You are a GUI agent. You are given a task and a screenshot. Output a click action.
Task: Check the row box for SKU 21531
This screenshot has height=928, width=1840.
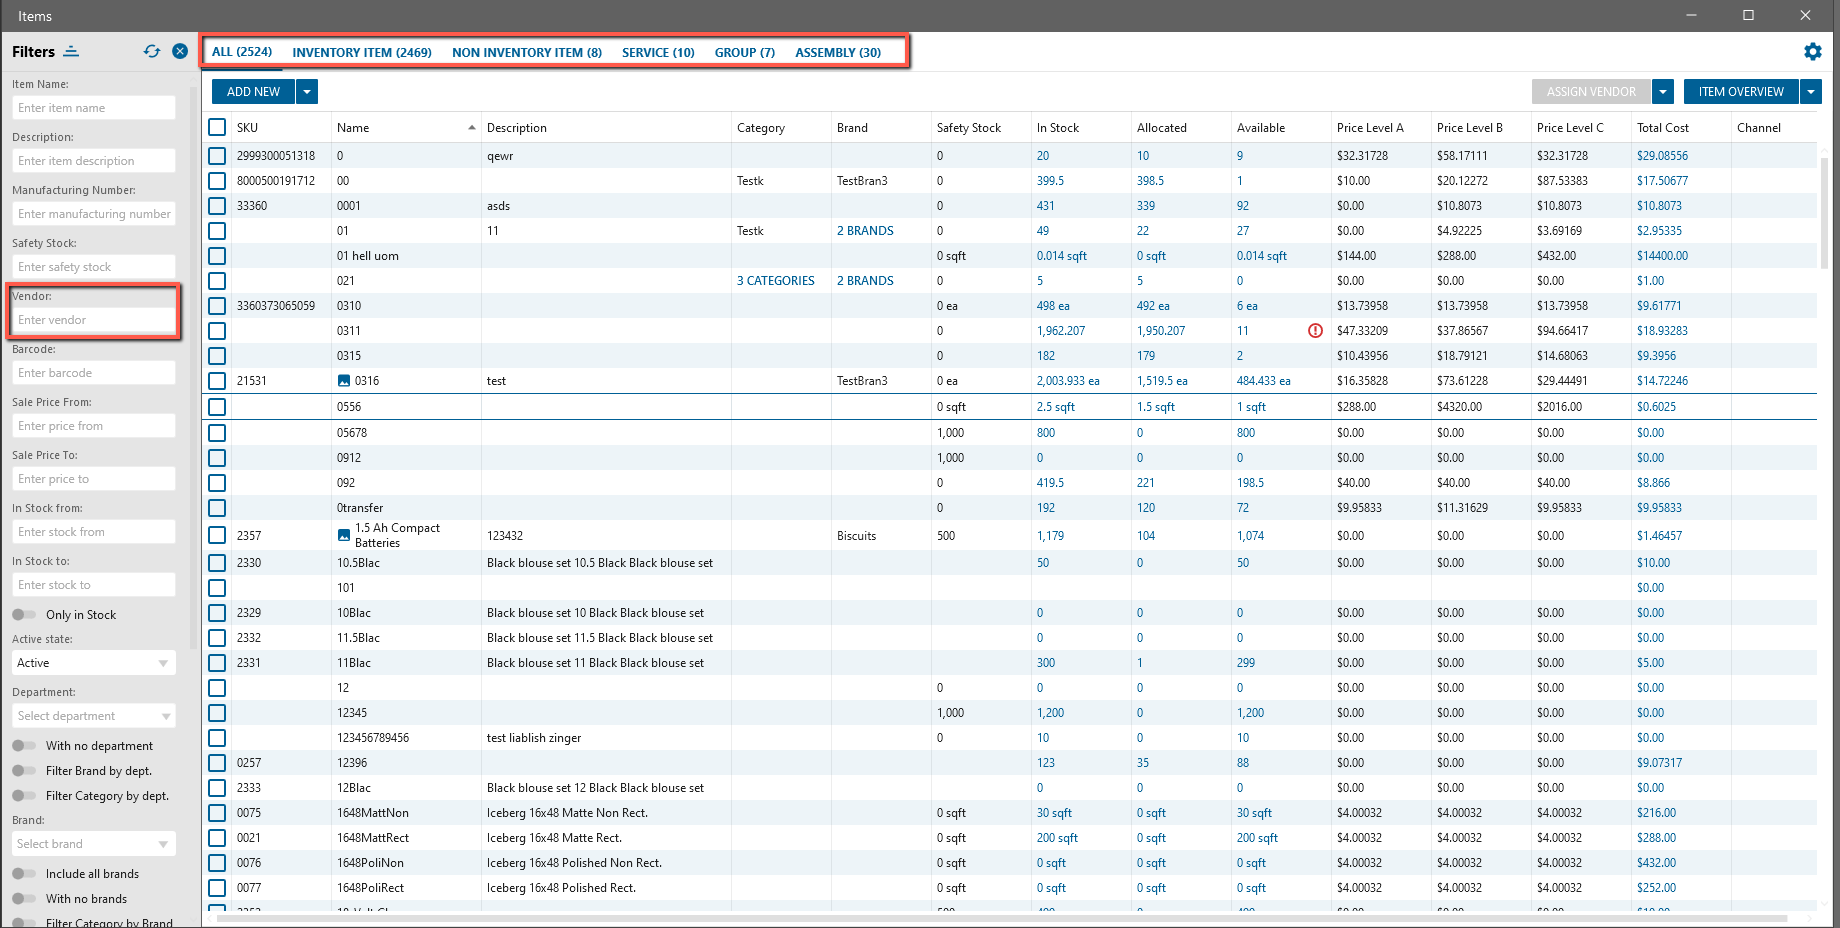coord(217,381)
